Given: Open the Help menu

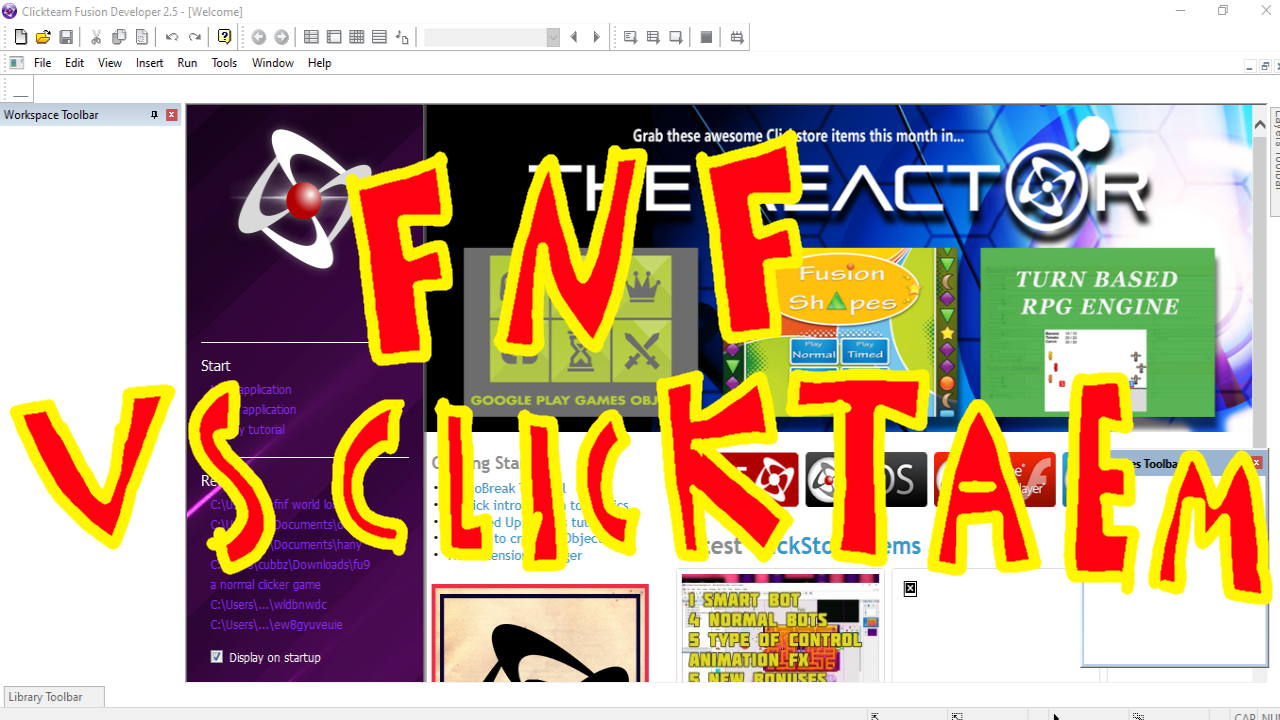Looking at the screenshot, I should 319,63.
